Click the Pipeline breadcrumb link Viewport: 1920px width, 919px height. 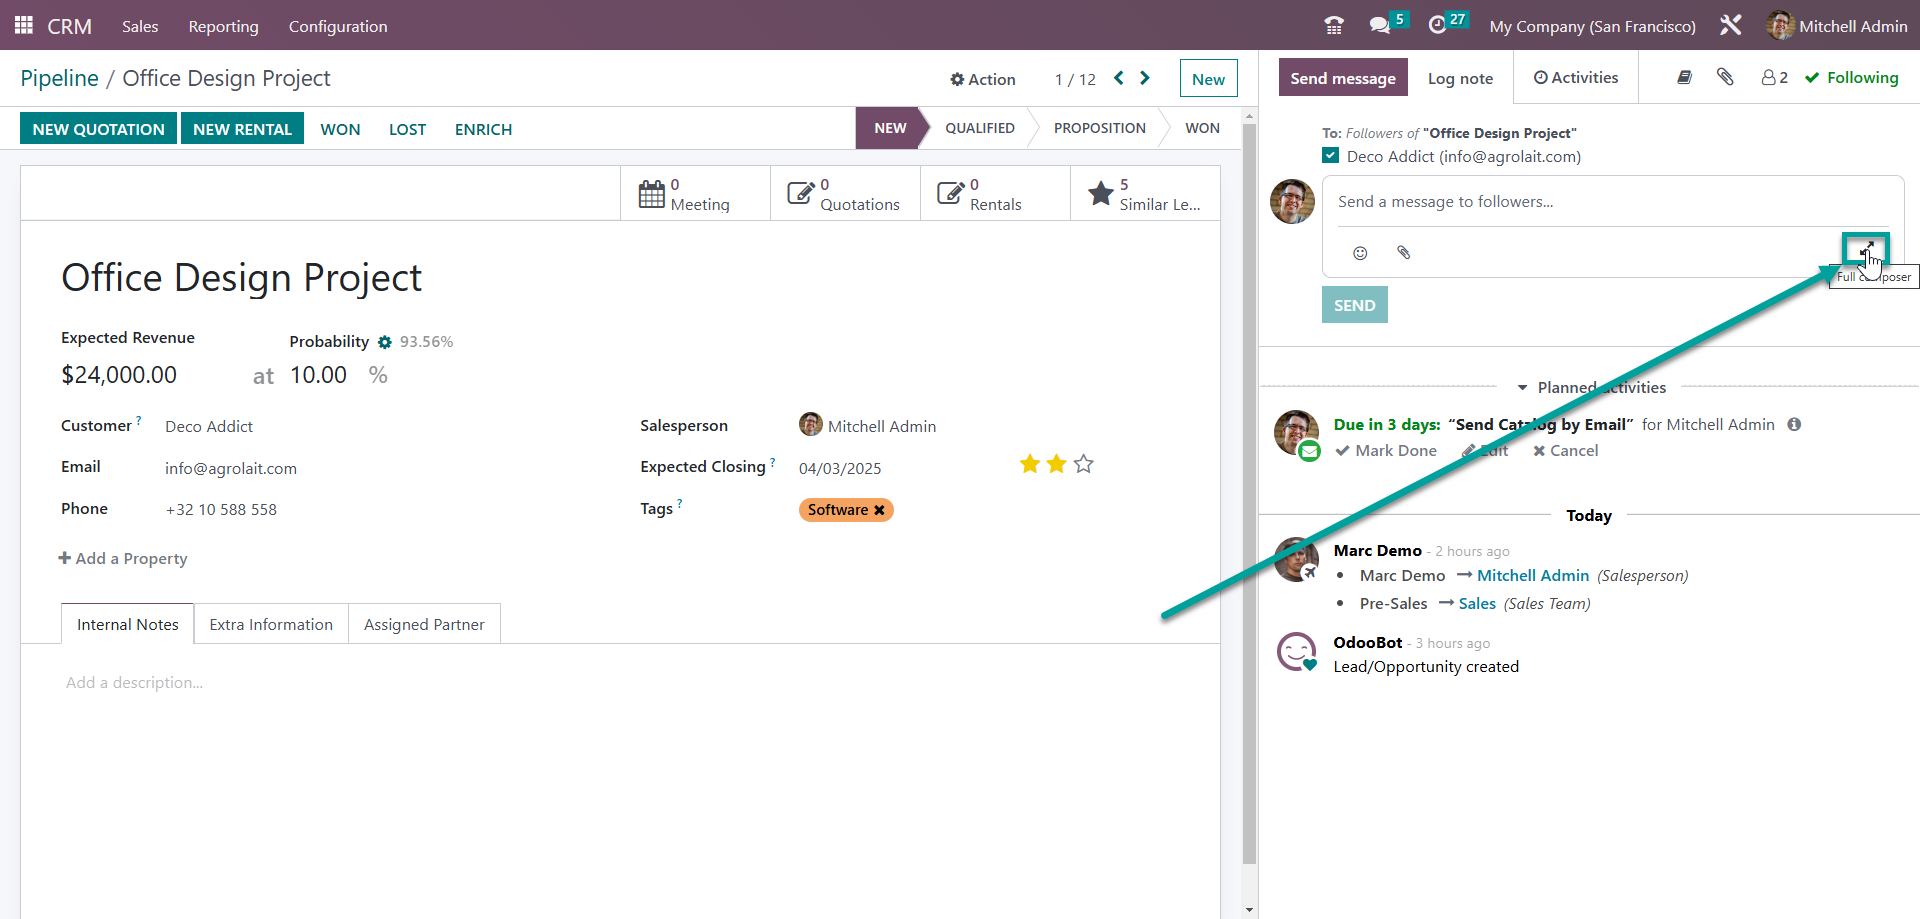(59, 78)
